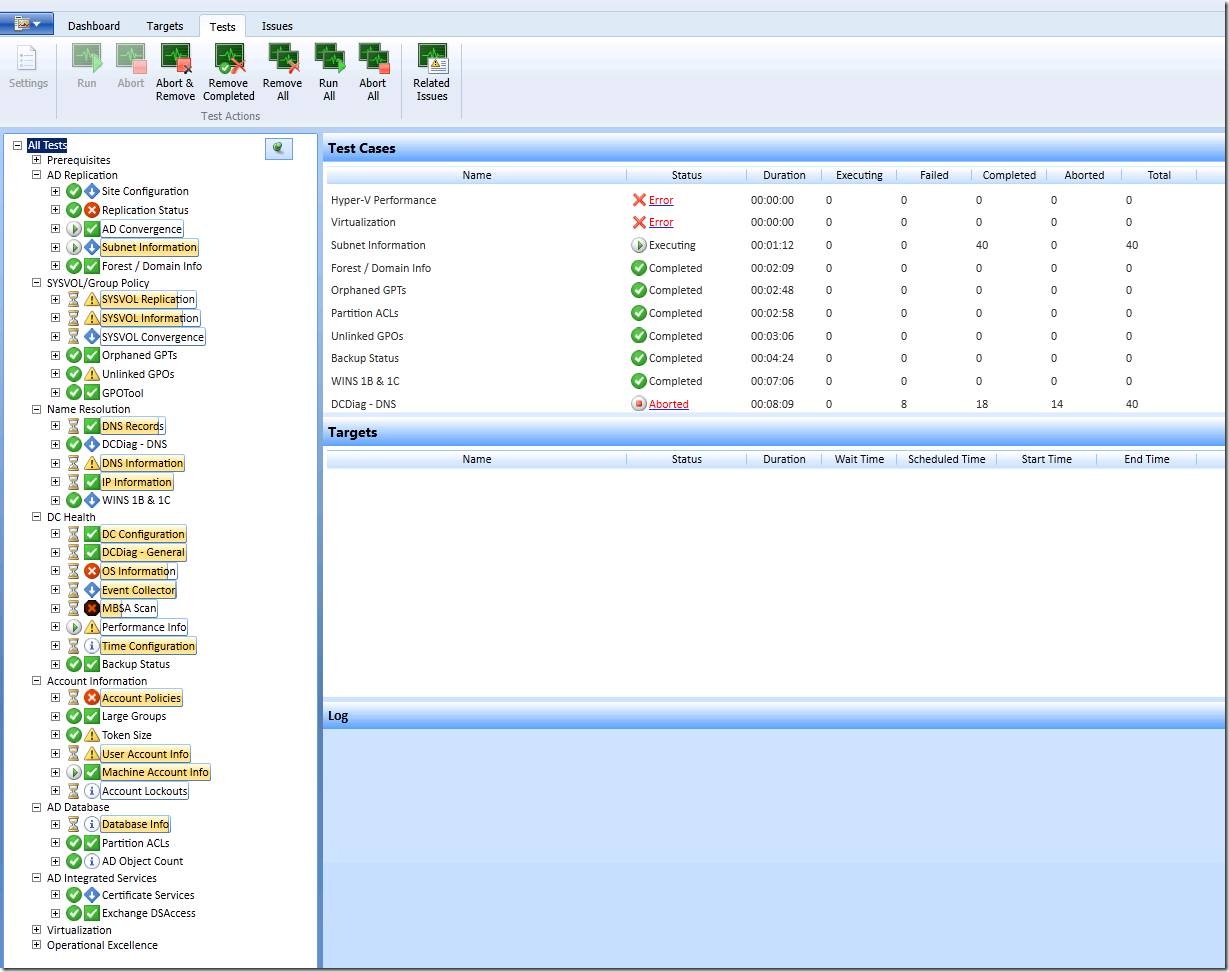The width and height of the screenshot is (1229, 972).
Task: Expand the Operational Excellence node
Action: (37, 945)
